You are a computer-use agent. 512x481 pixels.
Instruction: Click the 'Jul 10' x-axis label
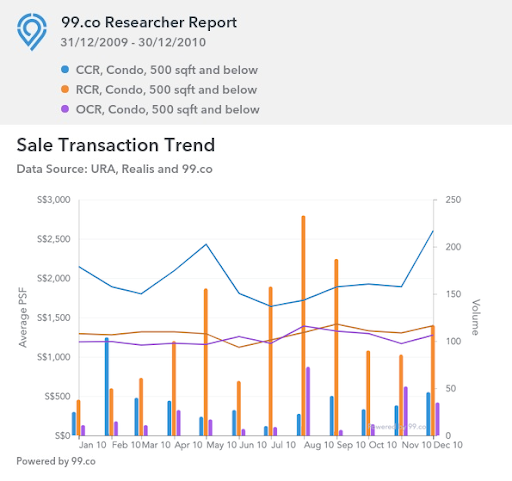click(x=284, y=445)
